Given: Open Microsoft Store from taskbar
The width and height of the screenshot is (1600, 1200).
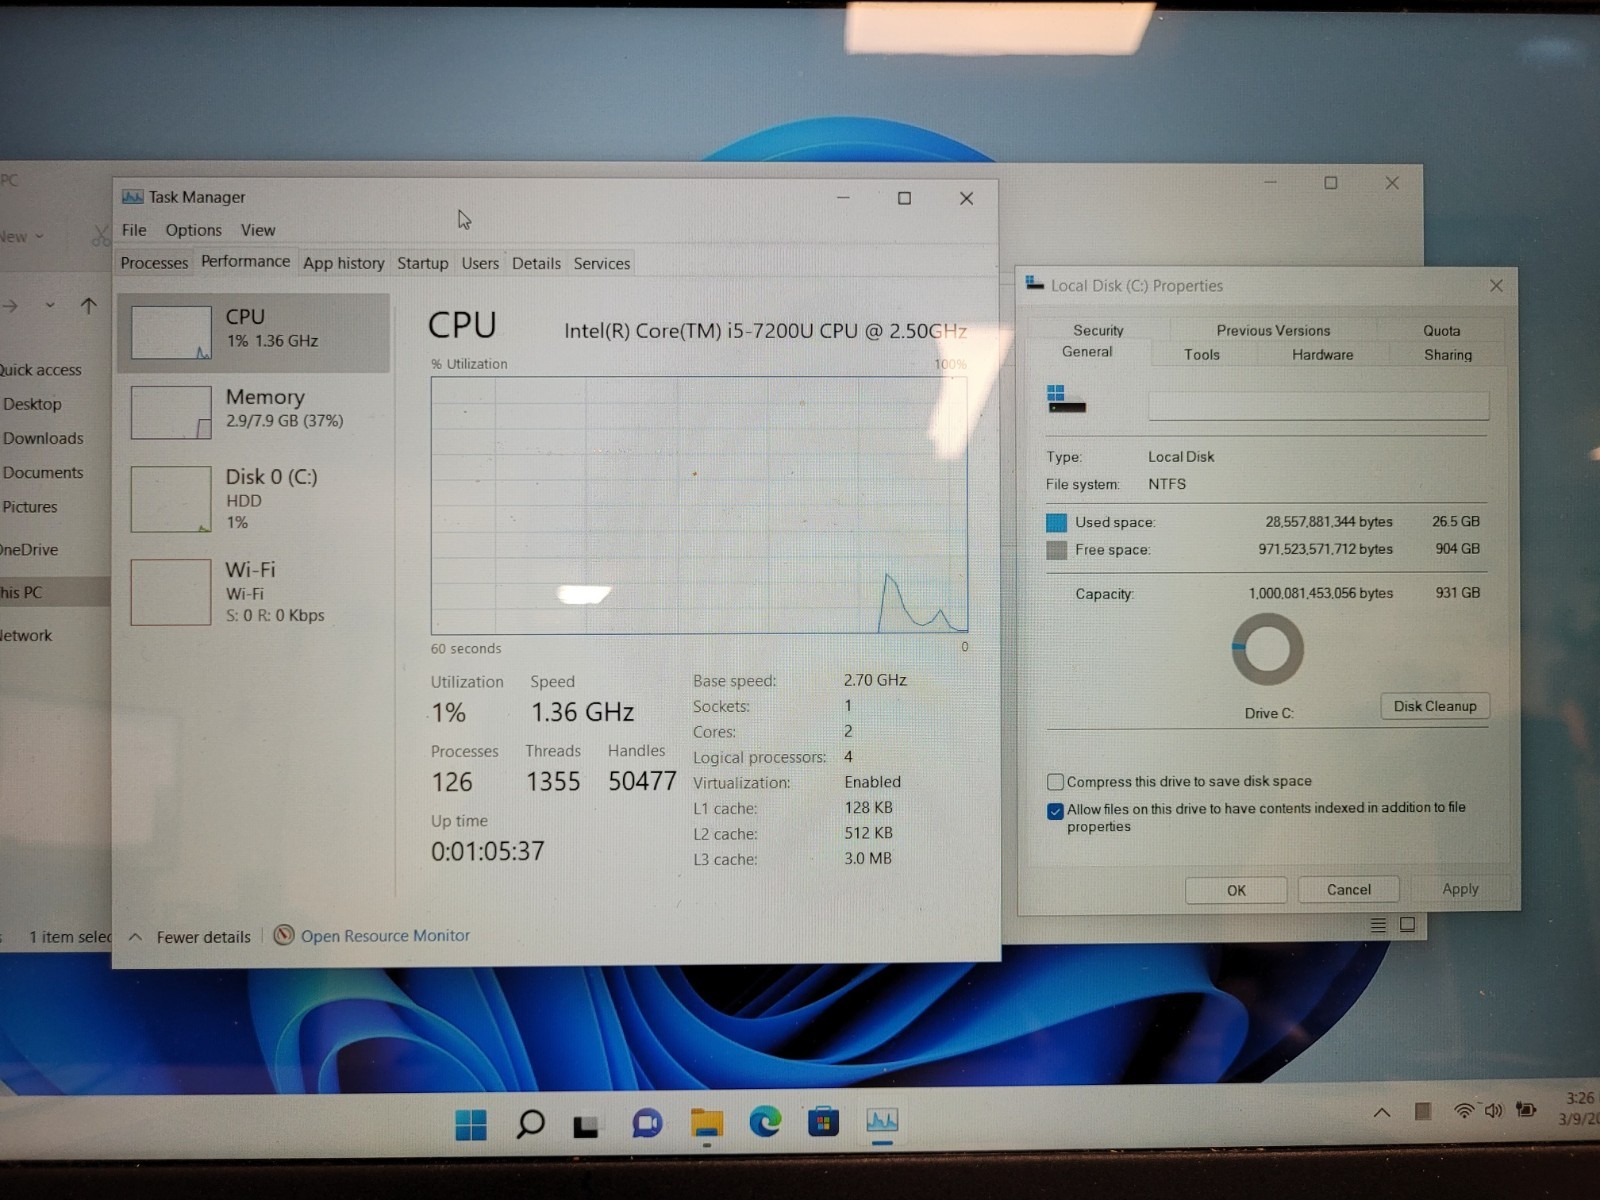Looking at the screenshot, I should point(823,1122).
